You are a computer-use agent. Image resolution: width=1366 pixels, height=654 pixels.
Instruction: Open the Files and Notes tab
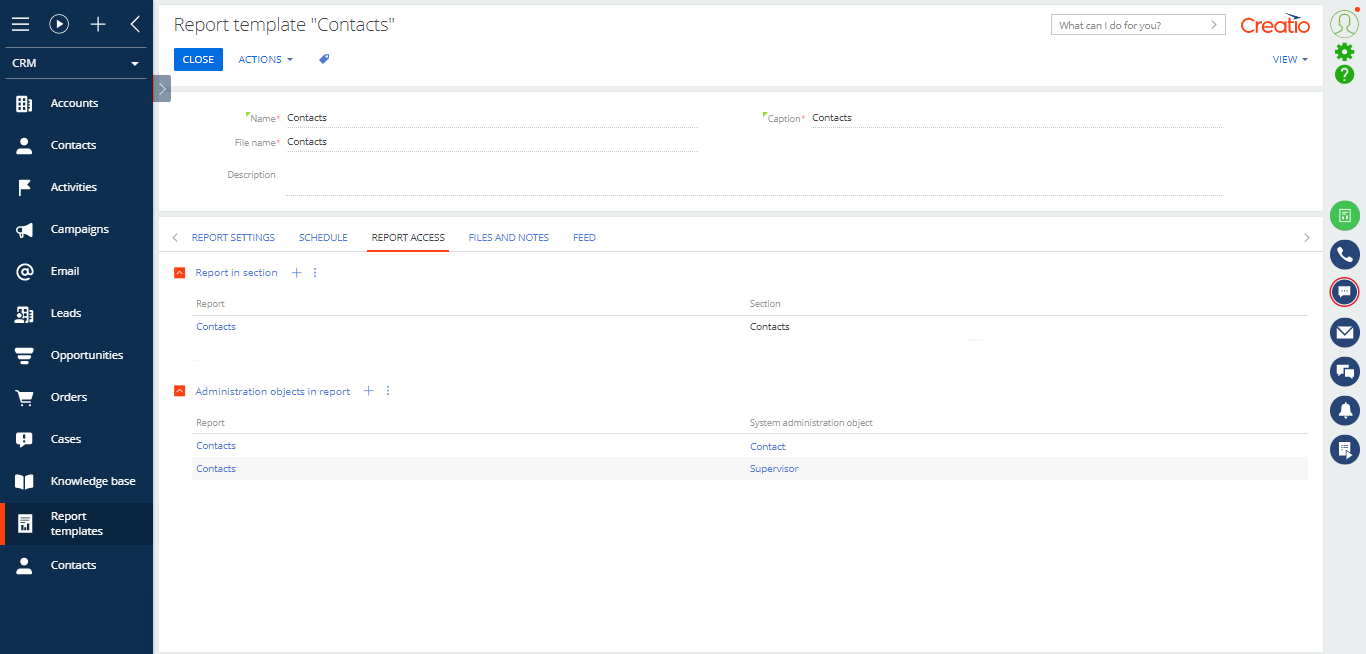[508, 237]
